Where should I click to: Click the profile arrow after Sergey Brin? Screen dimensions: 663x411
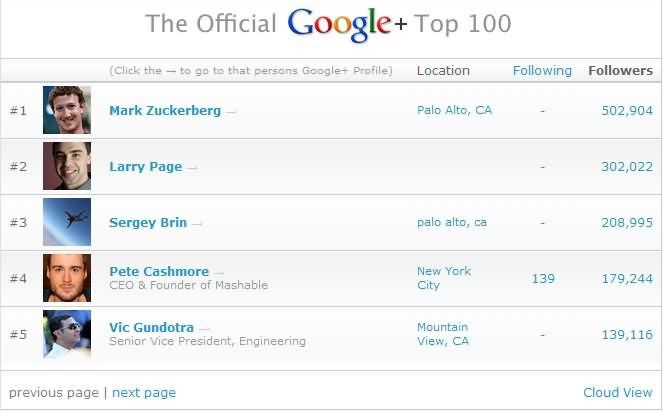197,224
